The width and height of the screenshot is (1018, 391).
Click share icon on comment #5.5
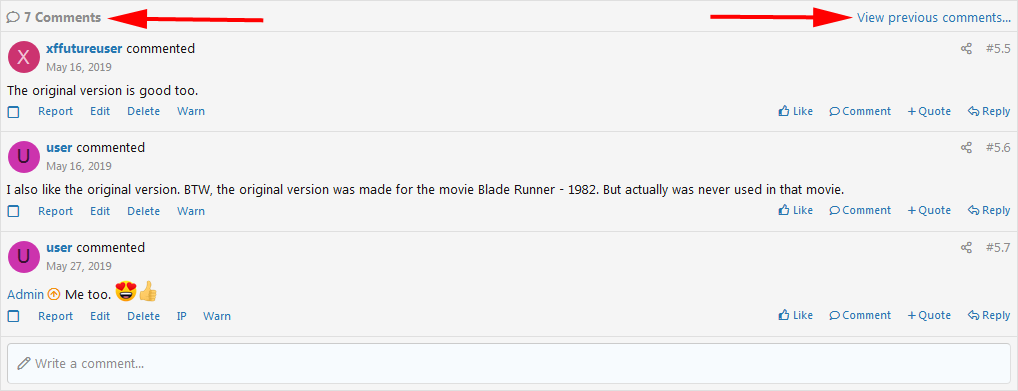966,49
